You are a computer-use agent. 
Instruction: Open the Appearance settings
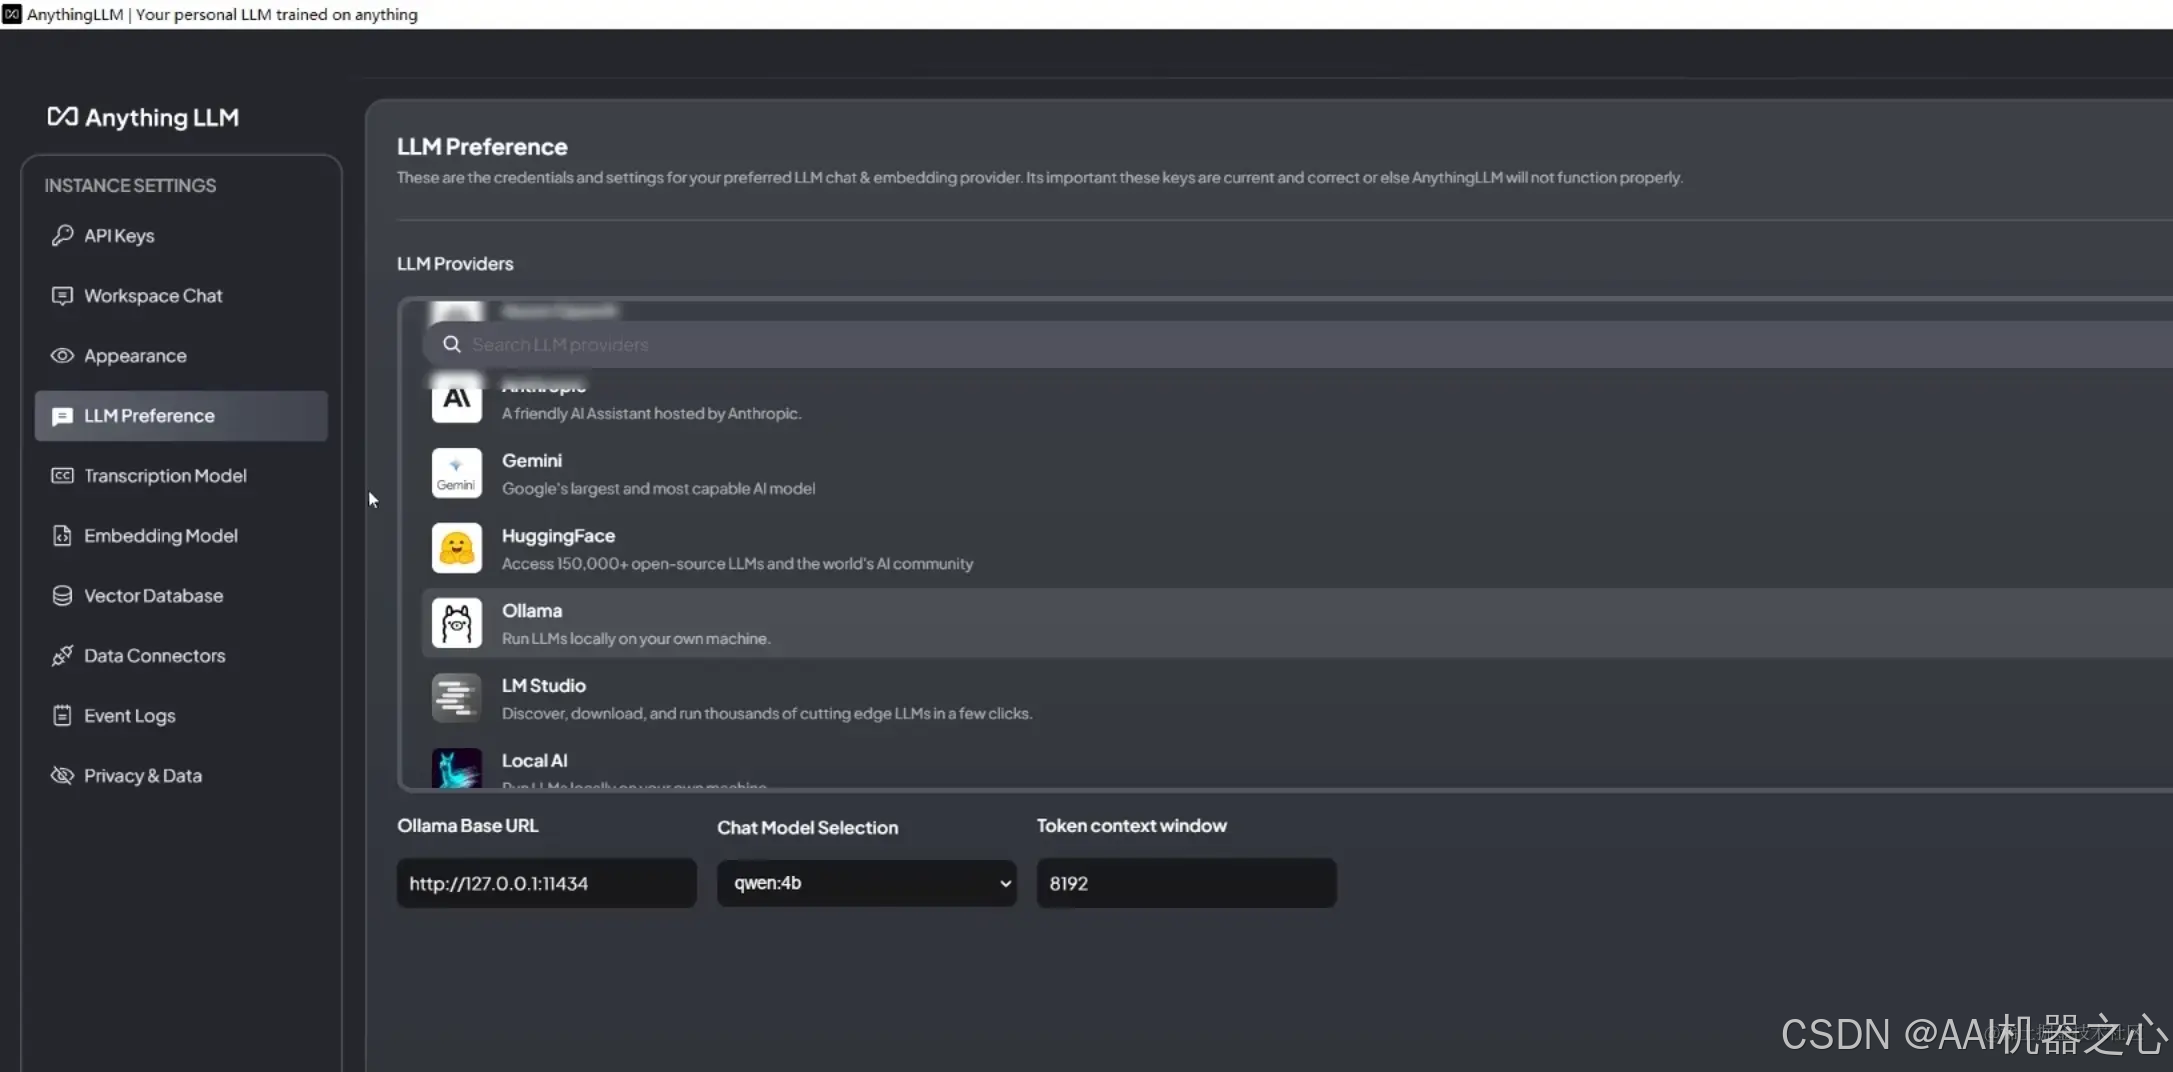click(x=181, y=355)
